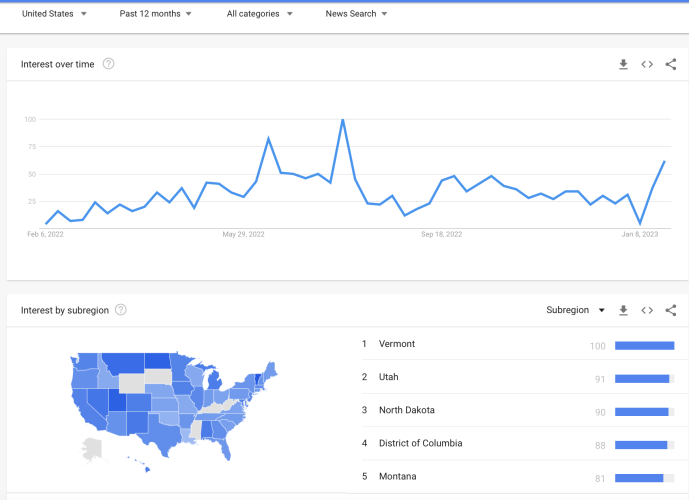The image size is (689, 500).
Task: Open embed code for subregion map
Action: point(647,310)
